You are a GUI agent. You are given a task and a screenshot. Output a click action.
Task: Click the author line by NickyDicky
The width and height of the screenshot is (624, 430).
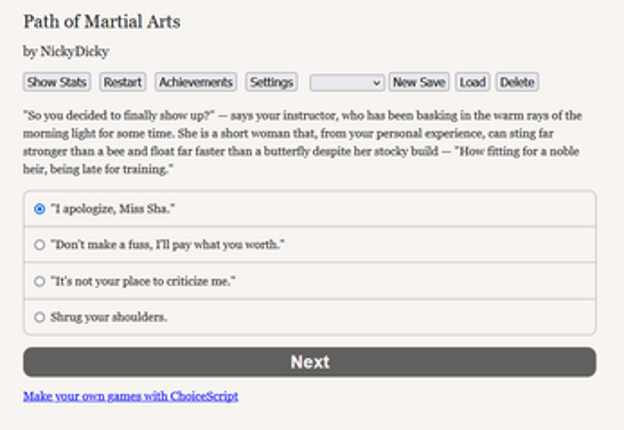(66, 51)
